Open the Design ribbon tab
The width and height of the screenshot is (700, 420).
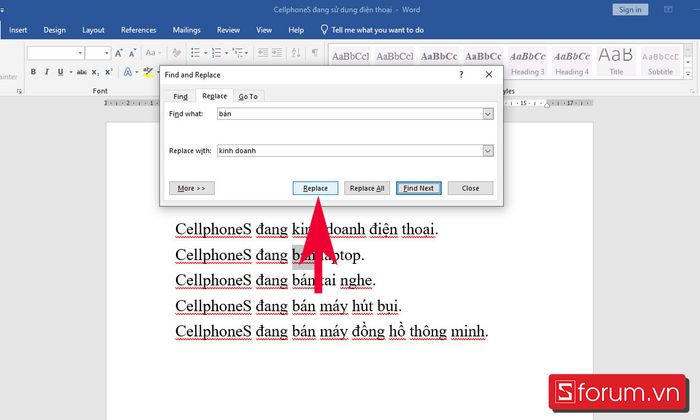tap(54, 30)
